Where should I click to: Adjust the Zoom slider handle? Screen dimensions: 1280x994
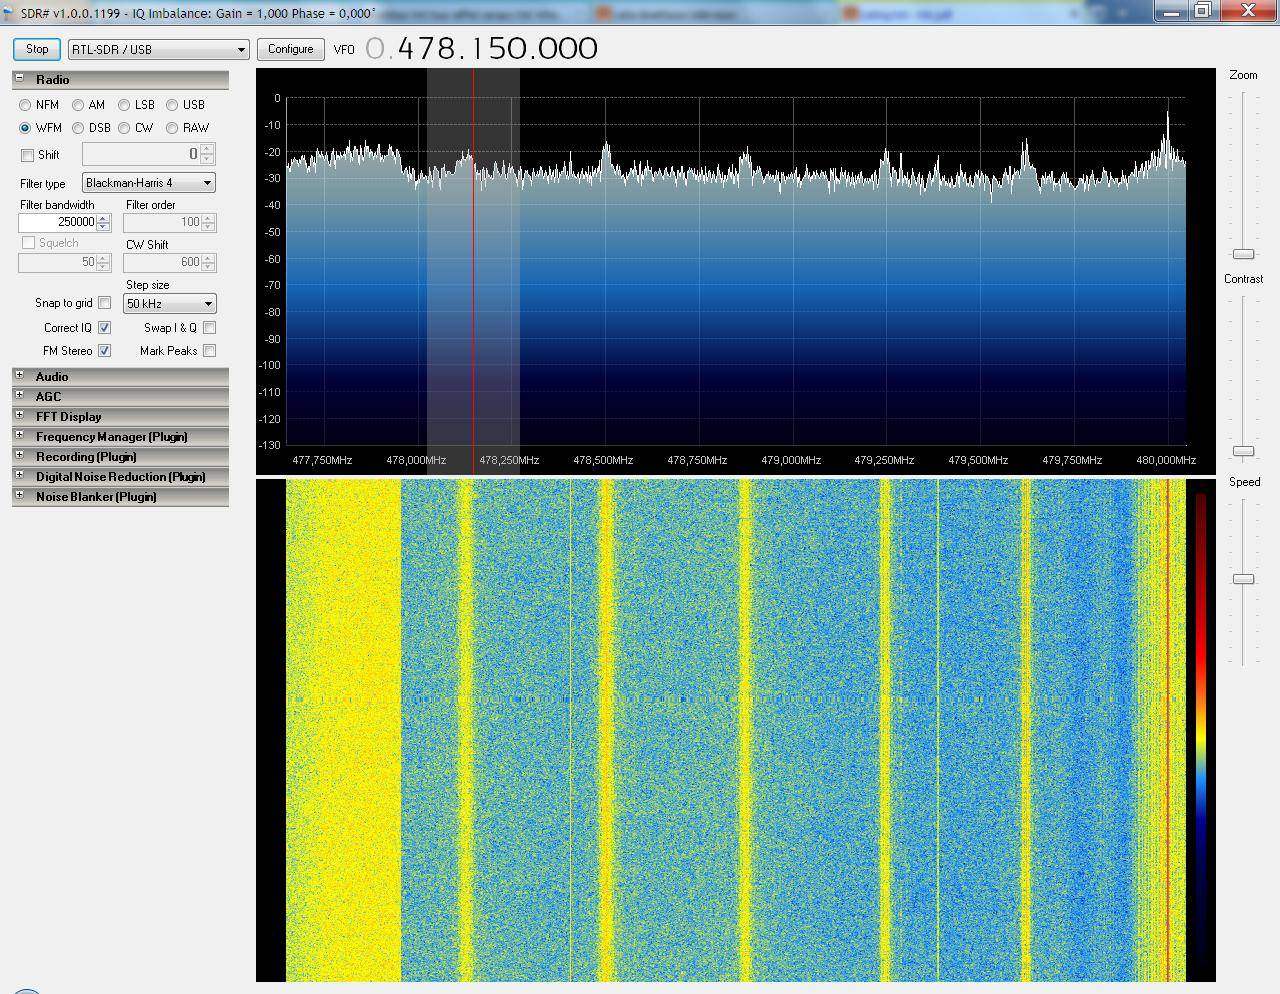pyautogui.click(x=1243, y=254)
